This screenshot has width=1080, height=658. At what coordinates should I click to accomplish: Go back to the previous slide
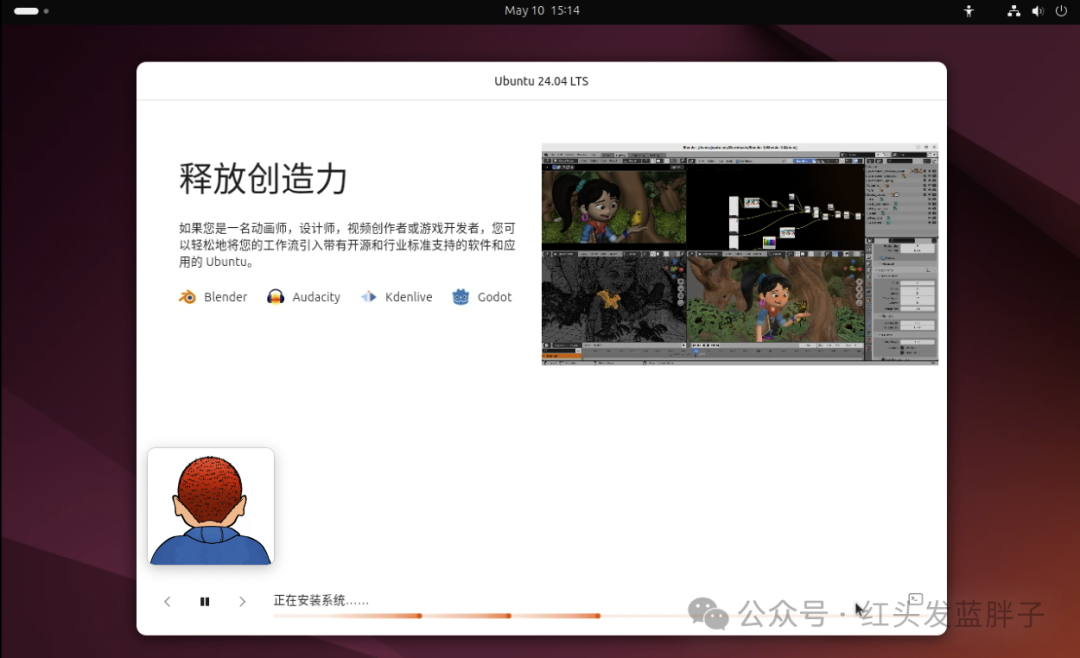coord(167,601)
